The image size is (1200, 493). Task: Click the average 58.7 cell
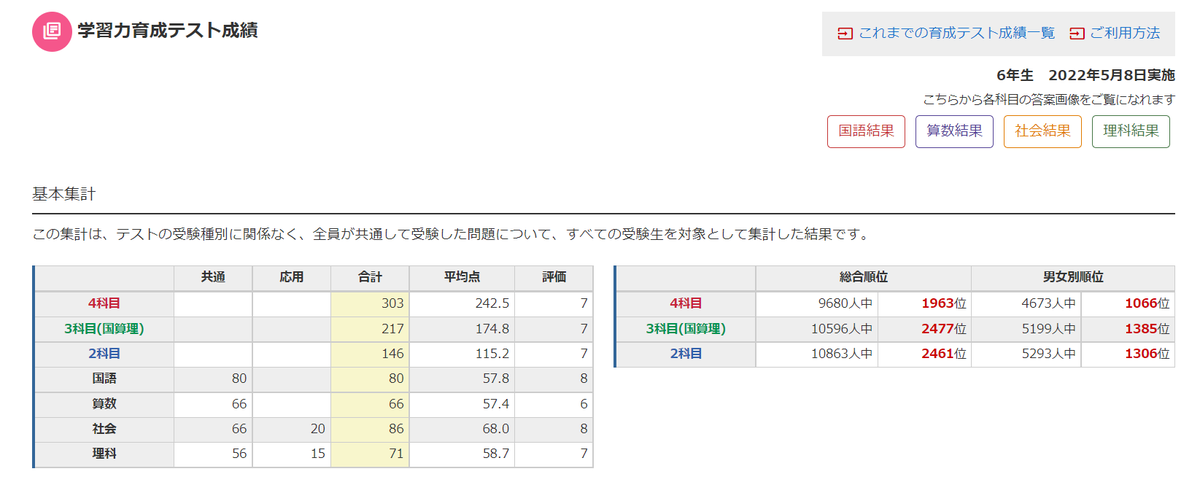tap(462, 455)
